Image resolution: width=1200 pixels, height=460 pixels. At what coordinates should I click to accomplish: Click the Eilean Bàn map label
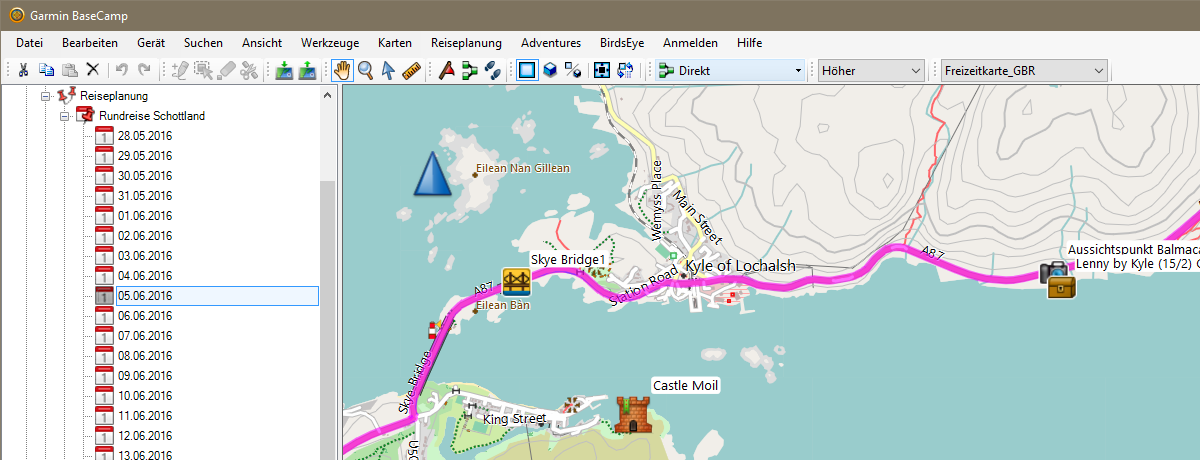point(503,305)
